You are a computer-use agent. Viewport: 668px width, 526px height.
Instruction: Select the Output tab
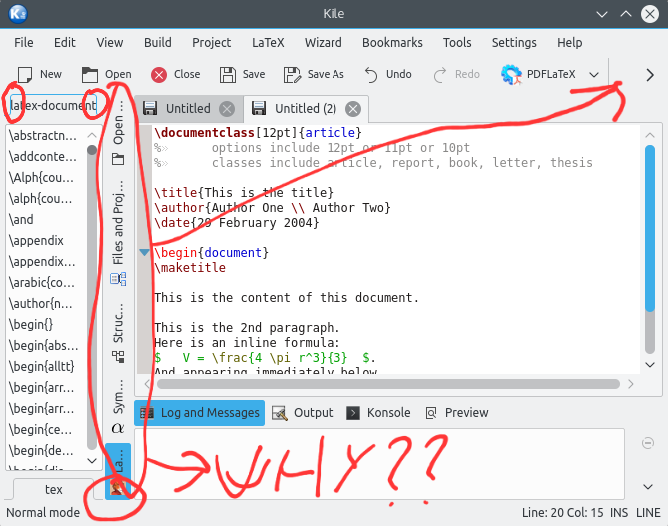[x=302, y=413]
